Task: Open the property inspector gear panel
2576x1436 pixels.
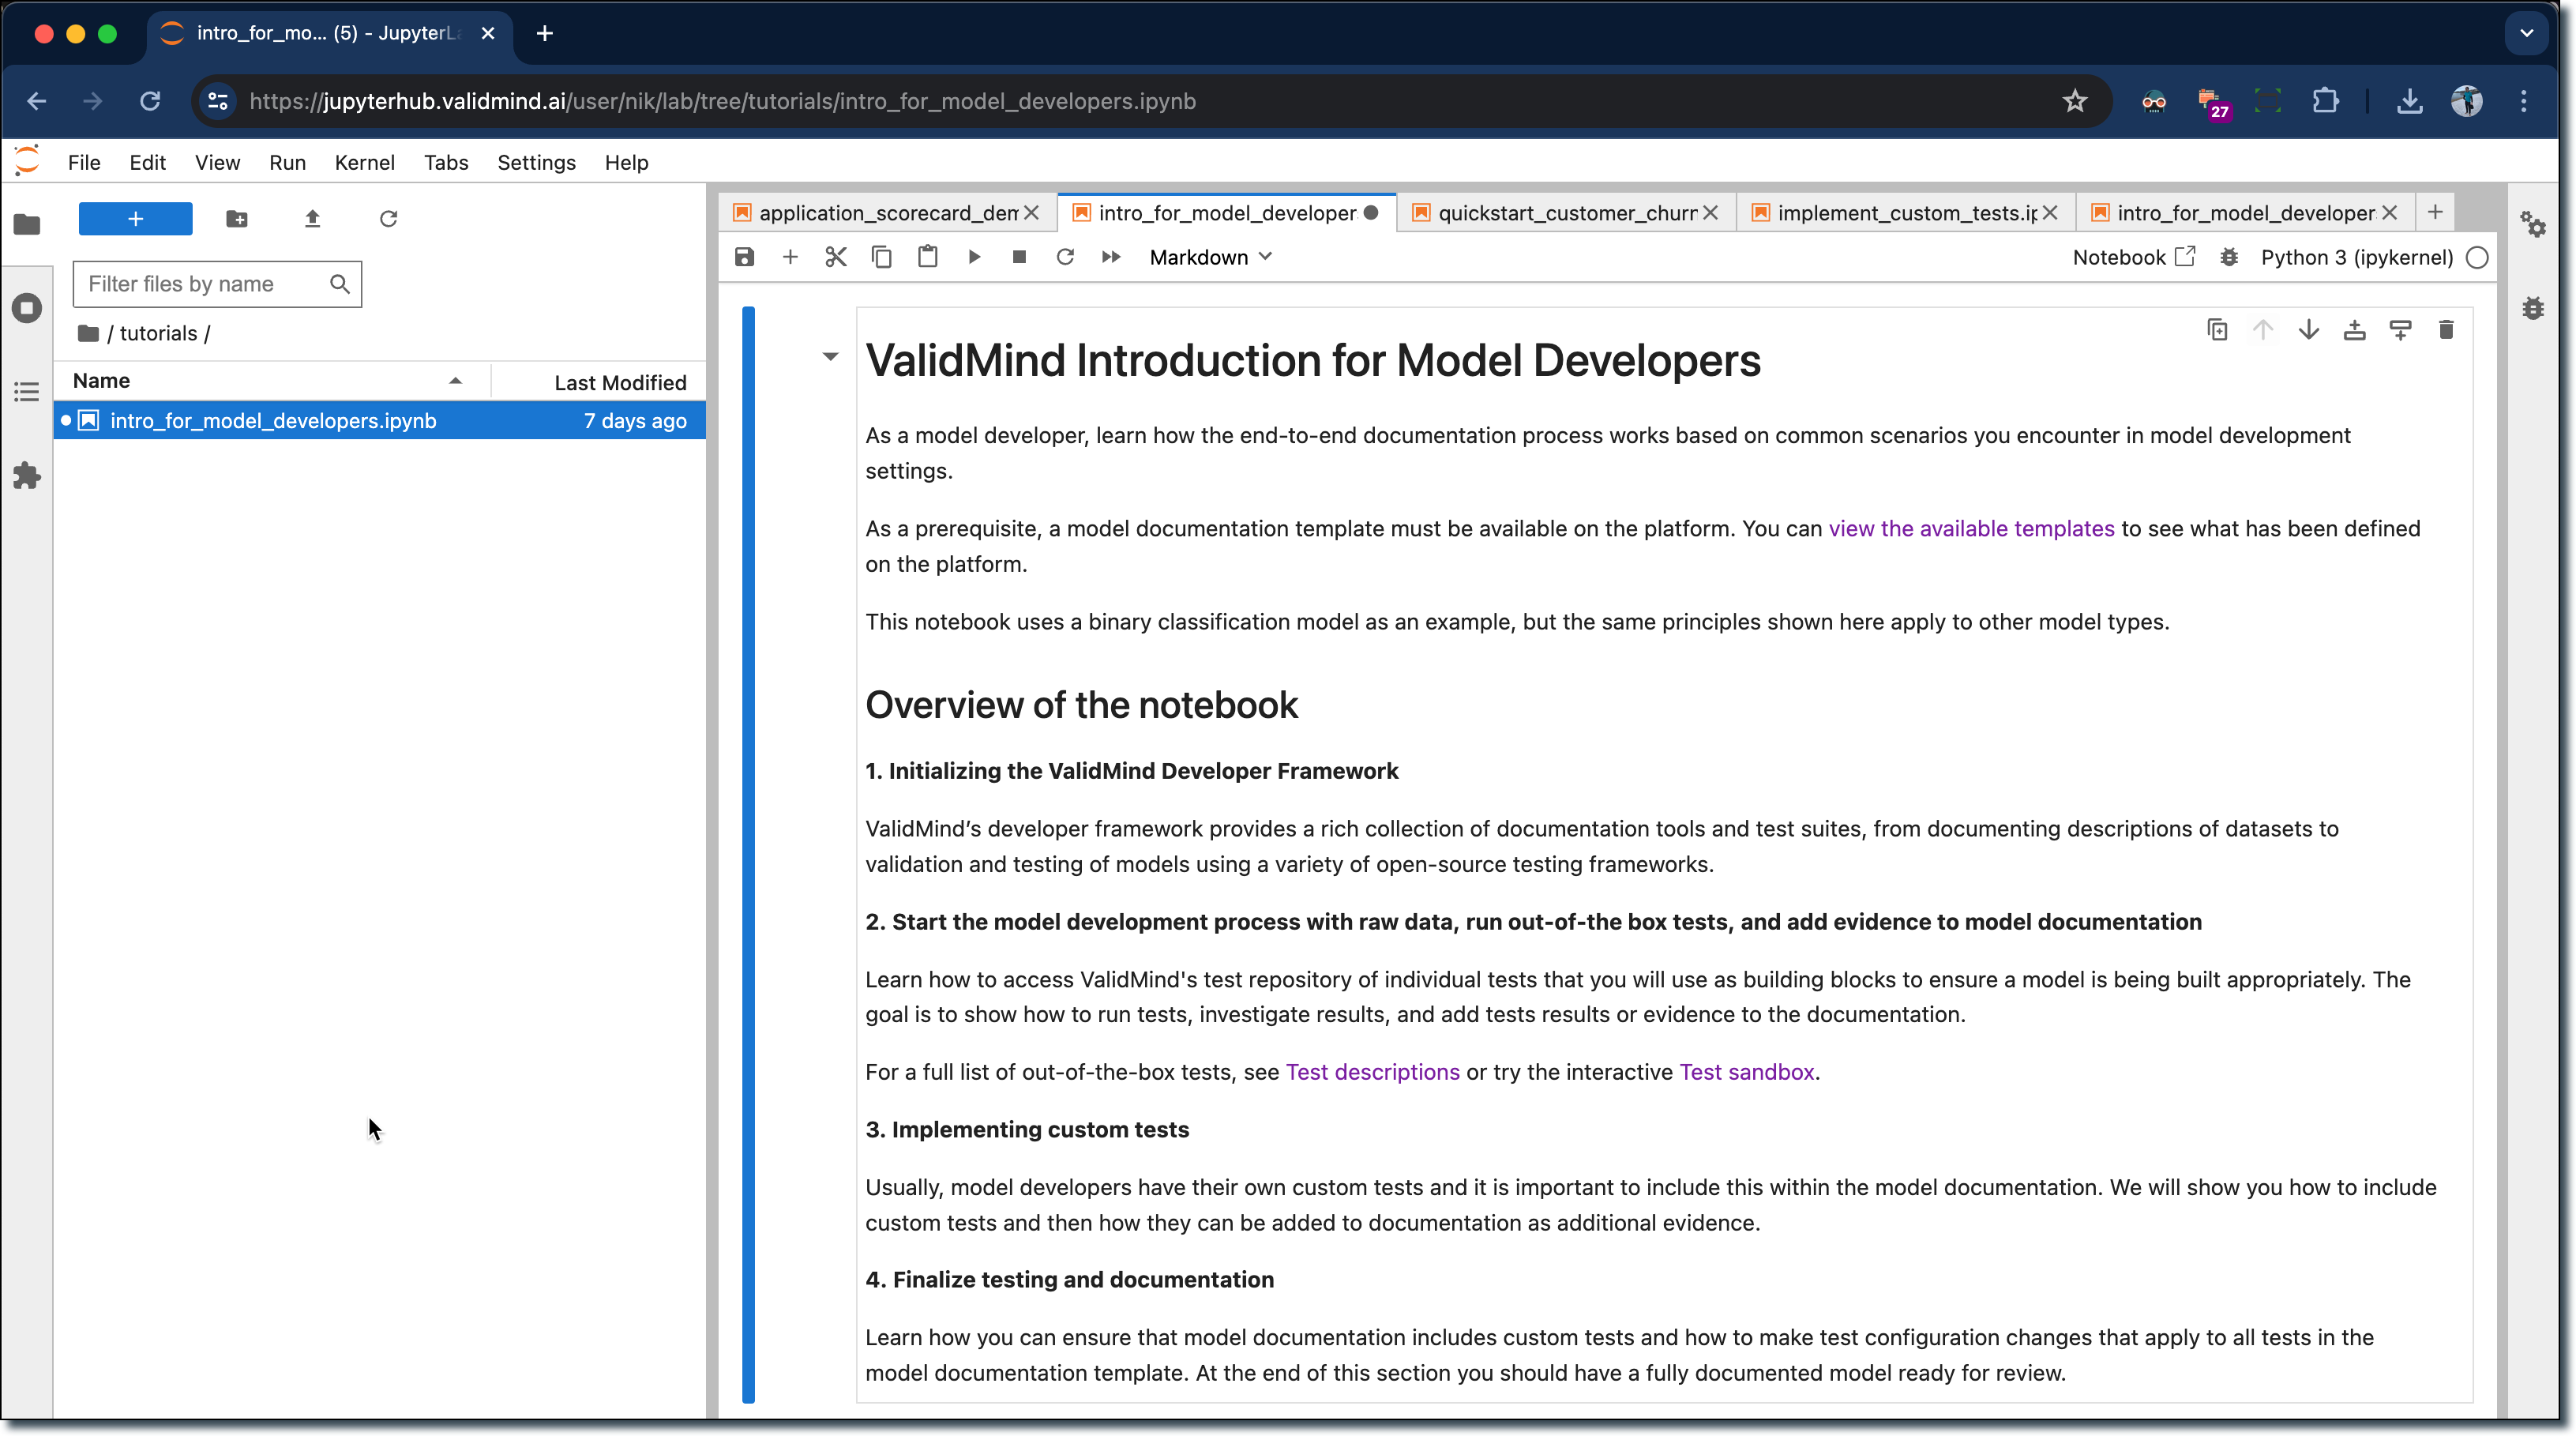Action: point(2534,225)
